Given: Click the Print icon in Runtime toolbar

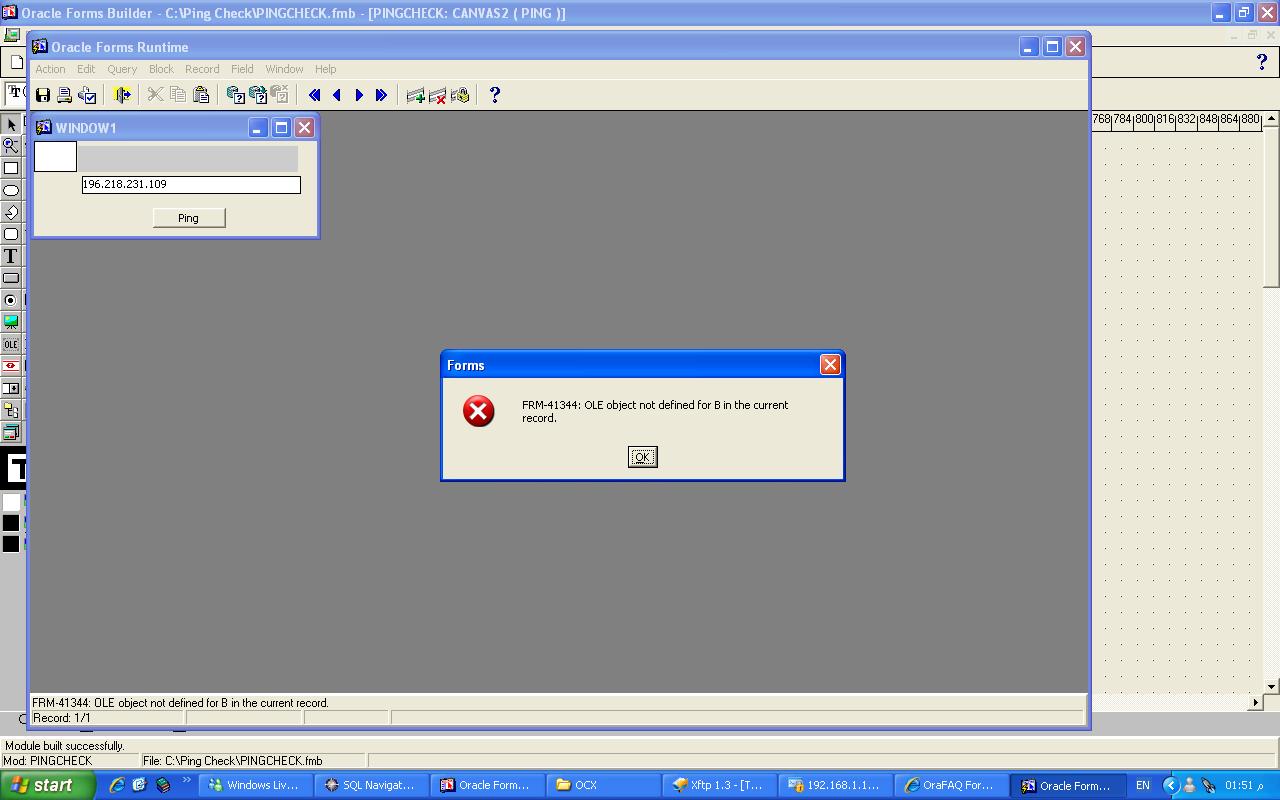Looking at the screenshot, I should (64, 95).
